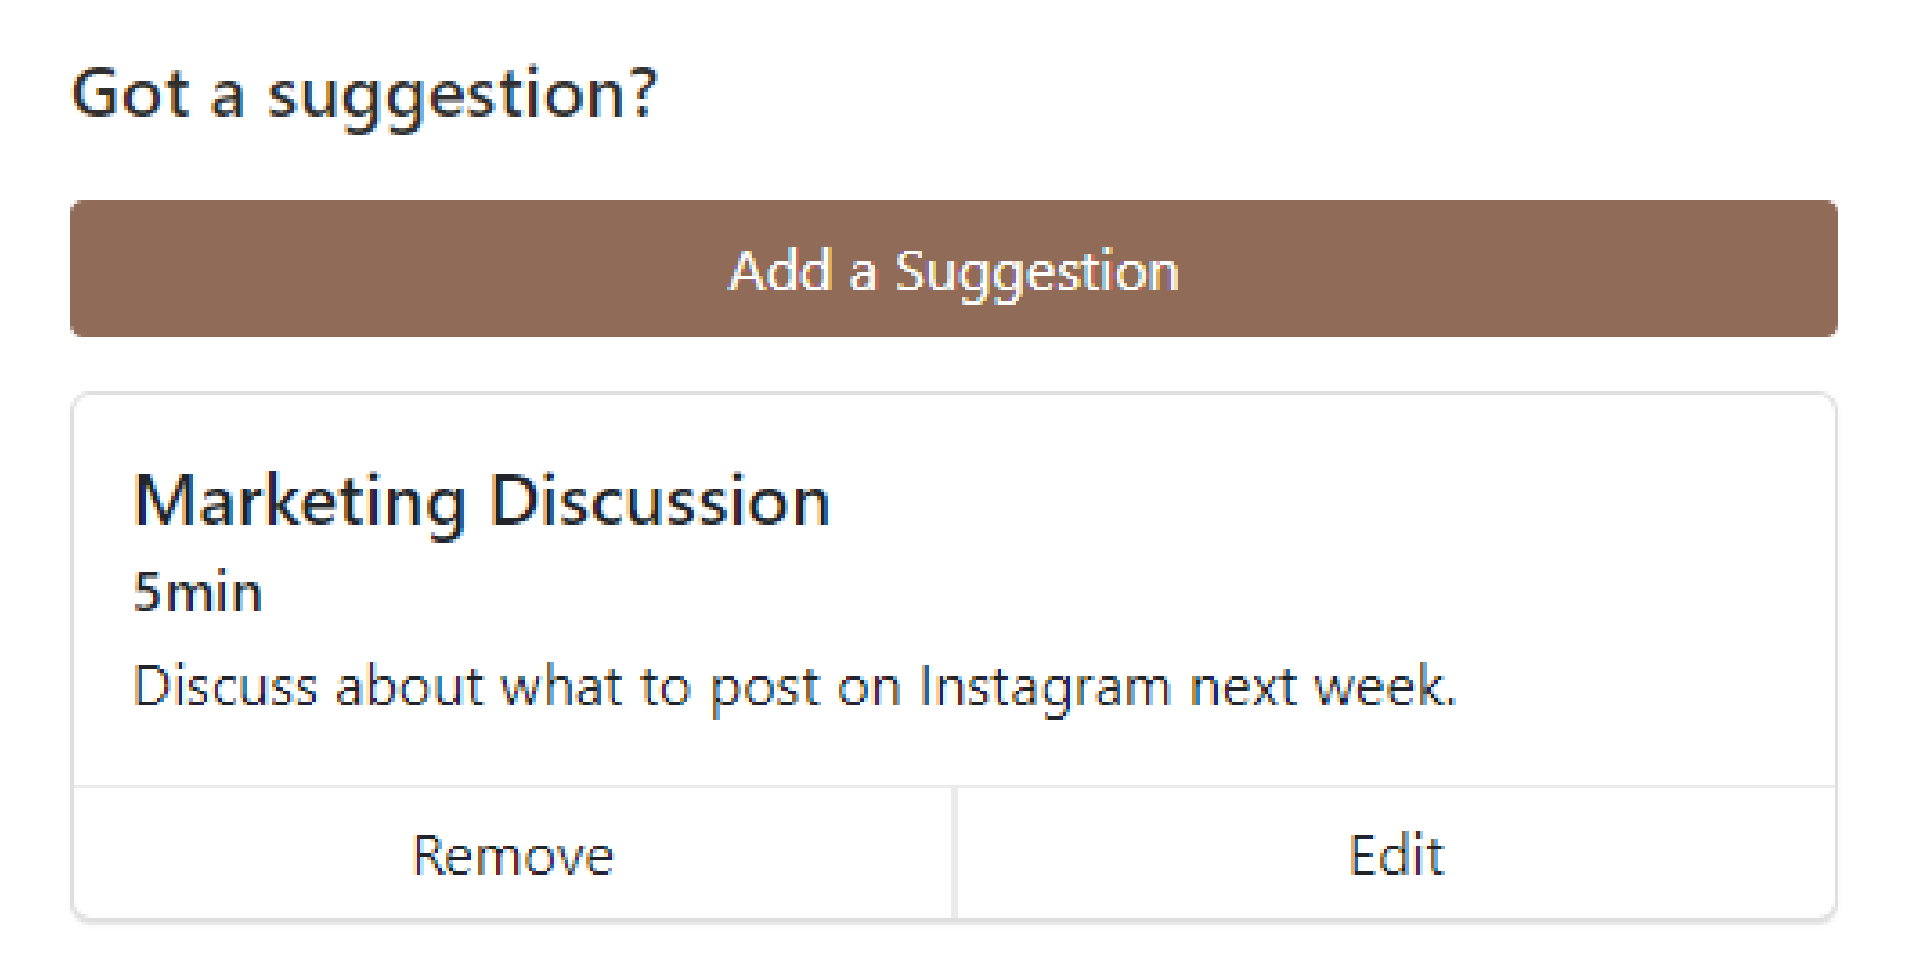Viewport: 1920px width, 969px height.
Task: Modify the 5min suggestion using Edit
Action: [x=1396, y=853]
